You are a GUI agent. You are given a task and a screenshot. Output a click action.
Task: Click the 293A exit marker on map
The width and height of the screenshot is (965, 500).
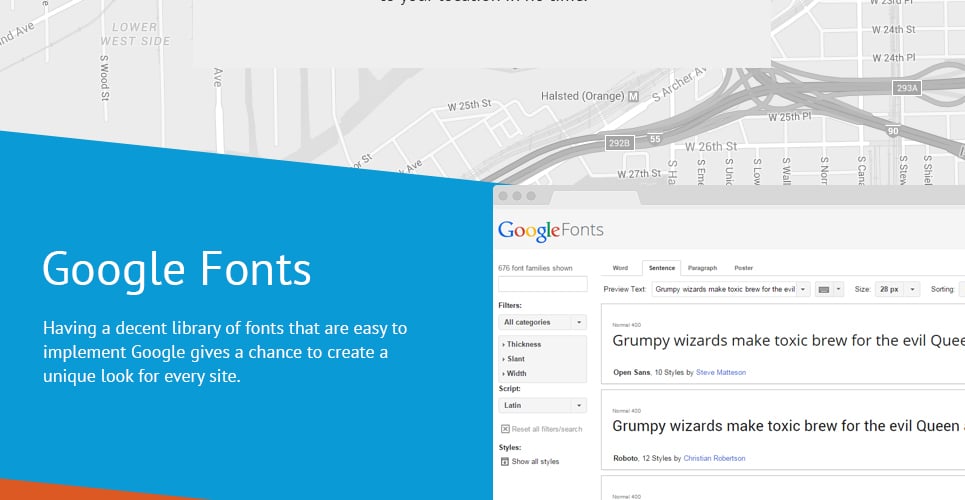point(907,88)
